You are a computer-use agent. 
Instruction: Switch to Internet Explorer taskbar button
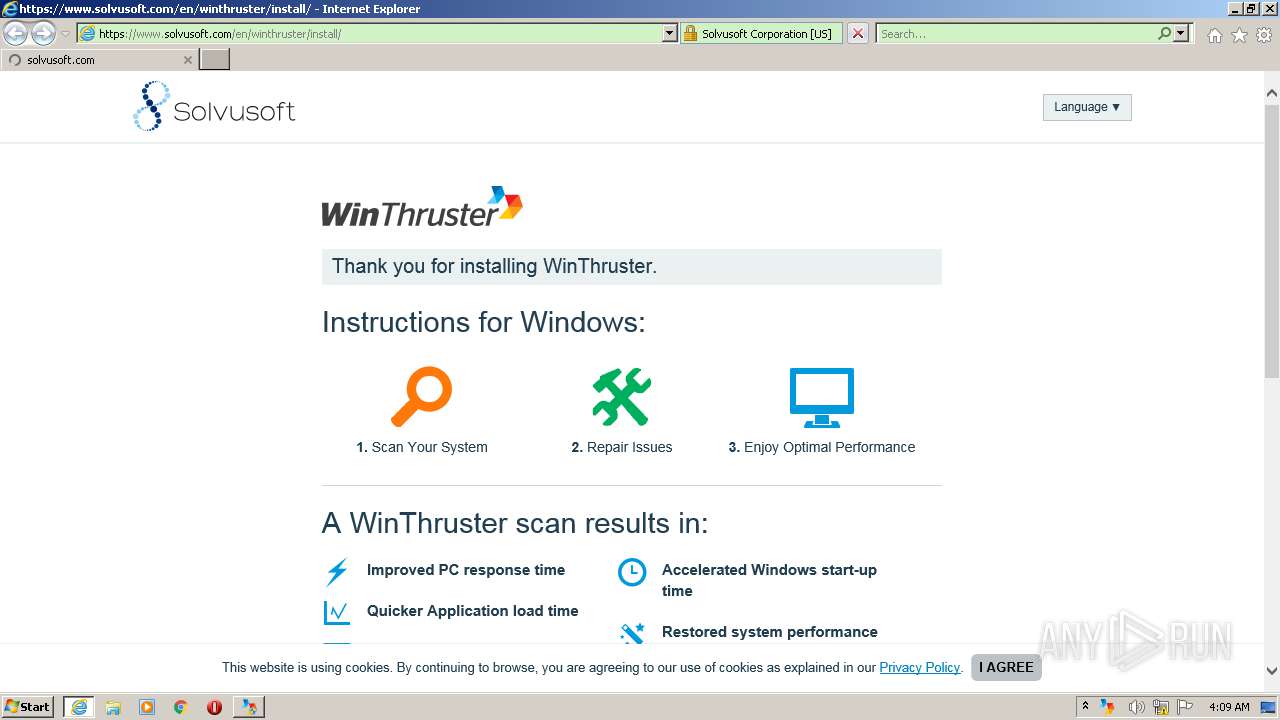(x=78, y=706)
